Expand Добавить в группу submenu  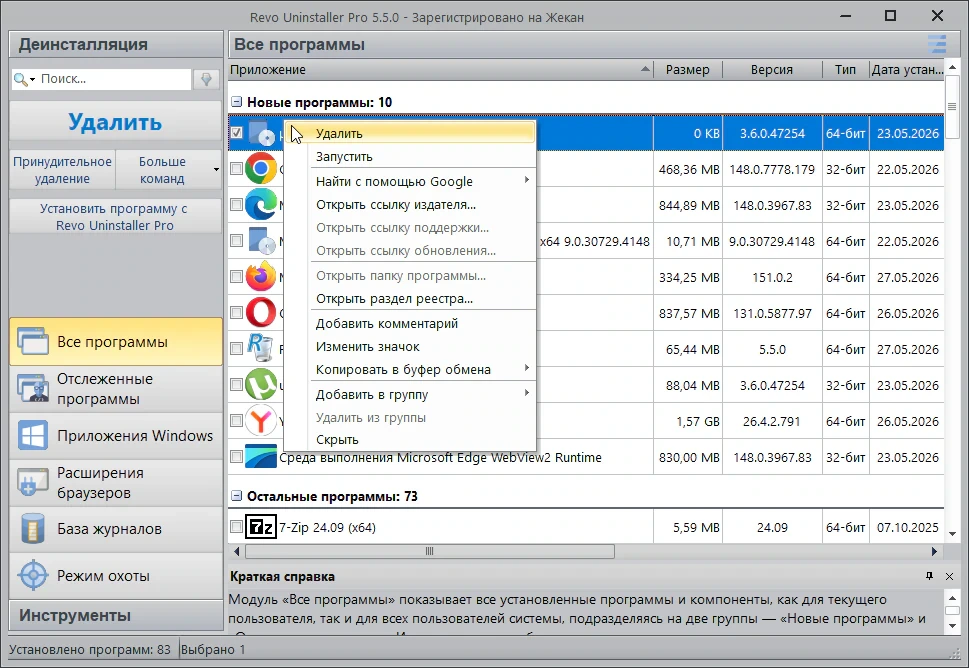pyautogui.click(x=527, y=392)
